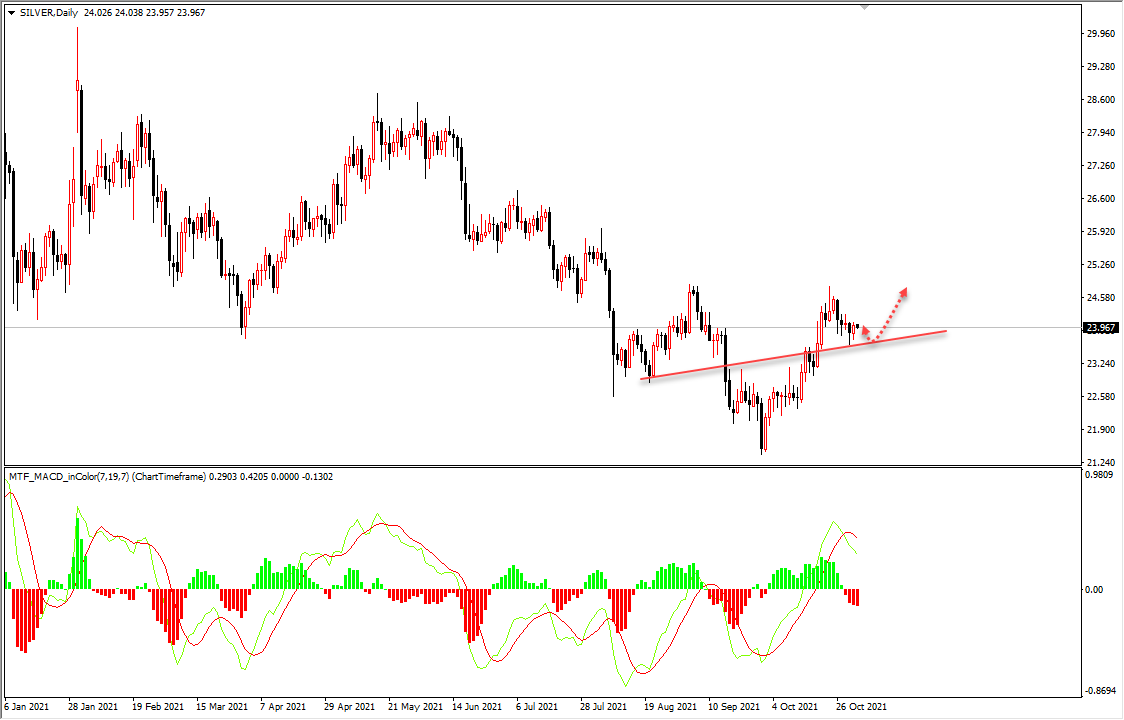This screenshot has height=720, width=1124.
Task: Click the 21.900 price axis label
Action: tap(1102, 430)
